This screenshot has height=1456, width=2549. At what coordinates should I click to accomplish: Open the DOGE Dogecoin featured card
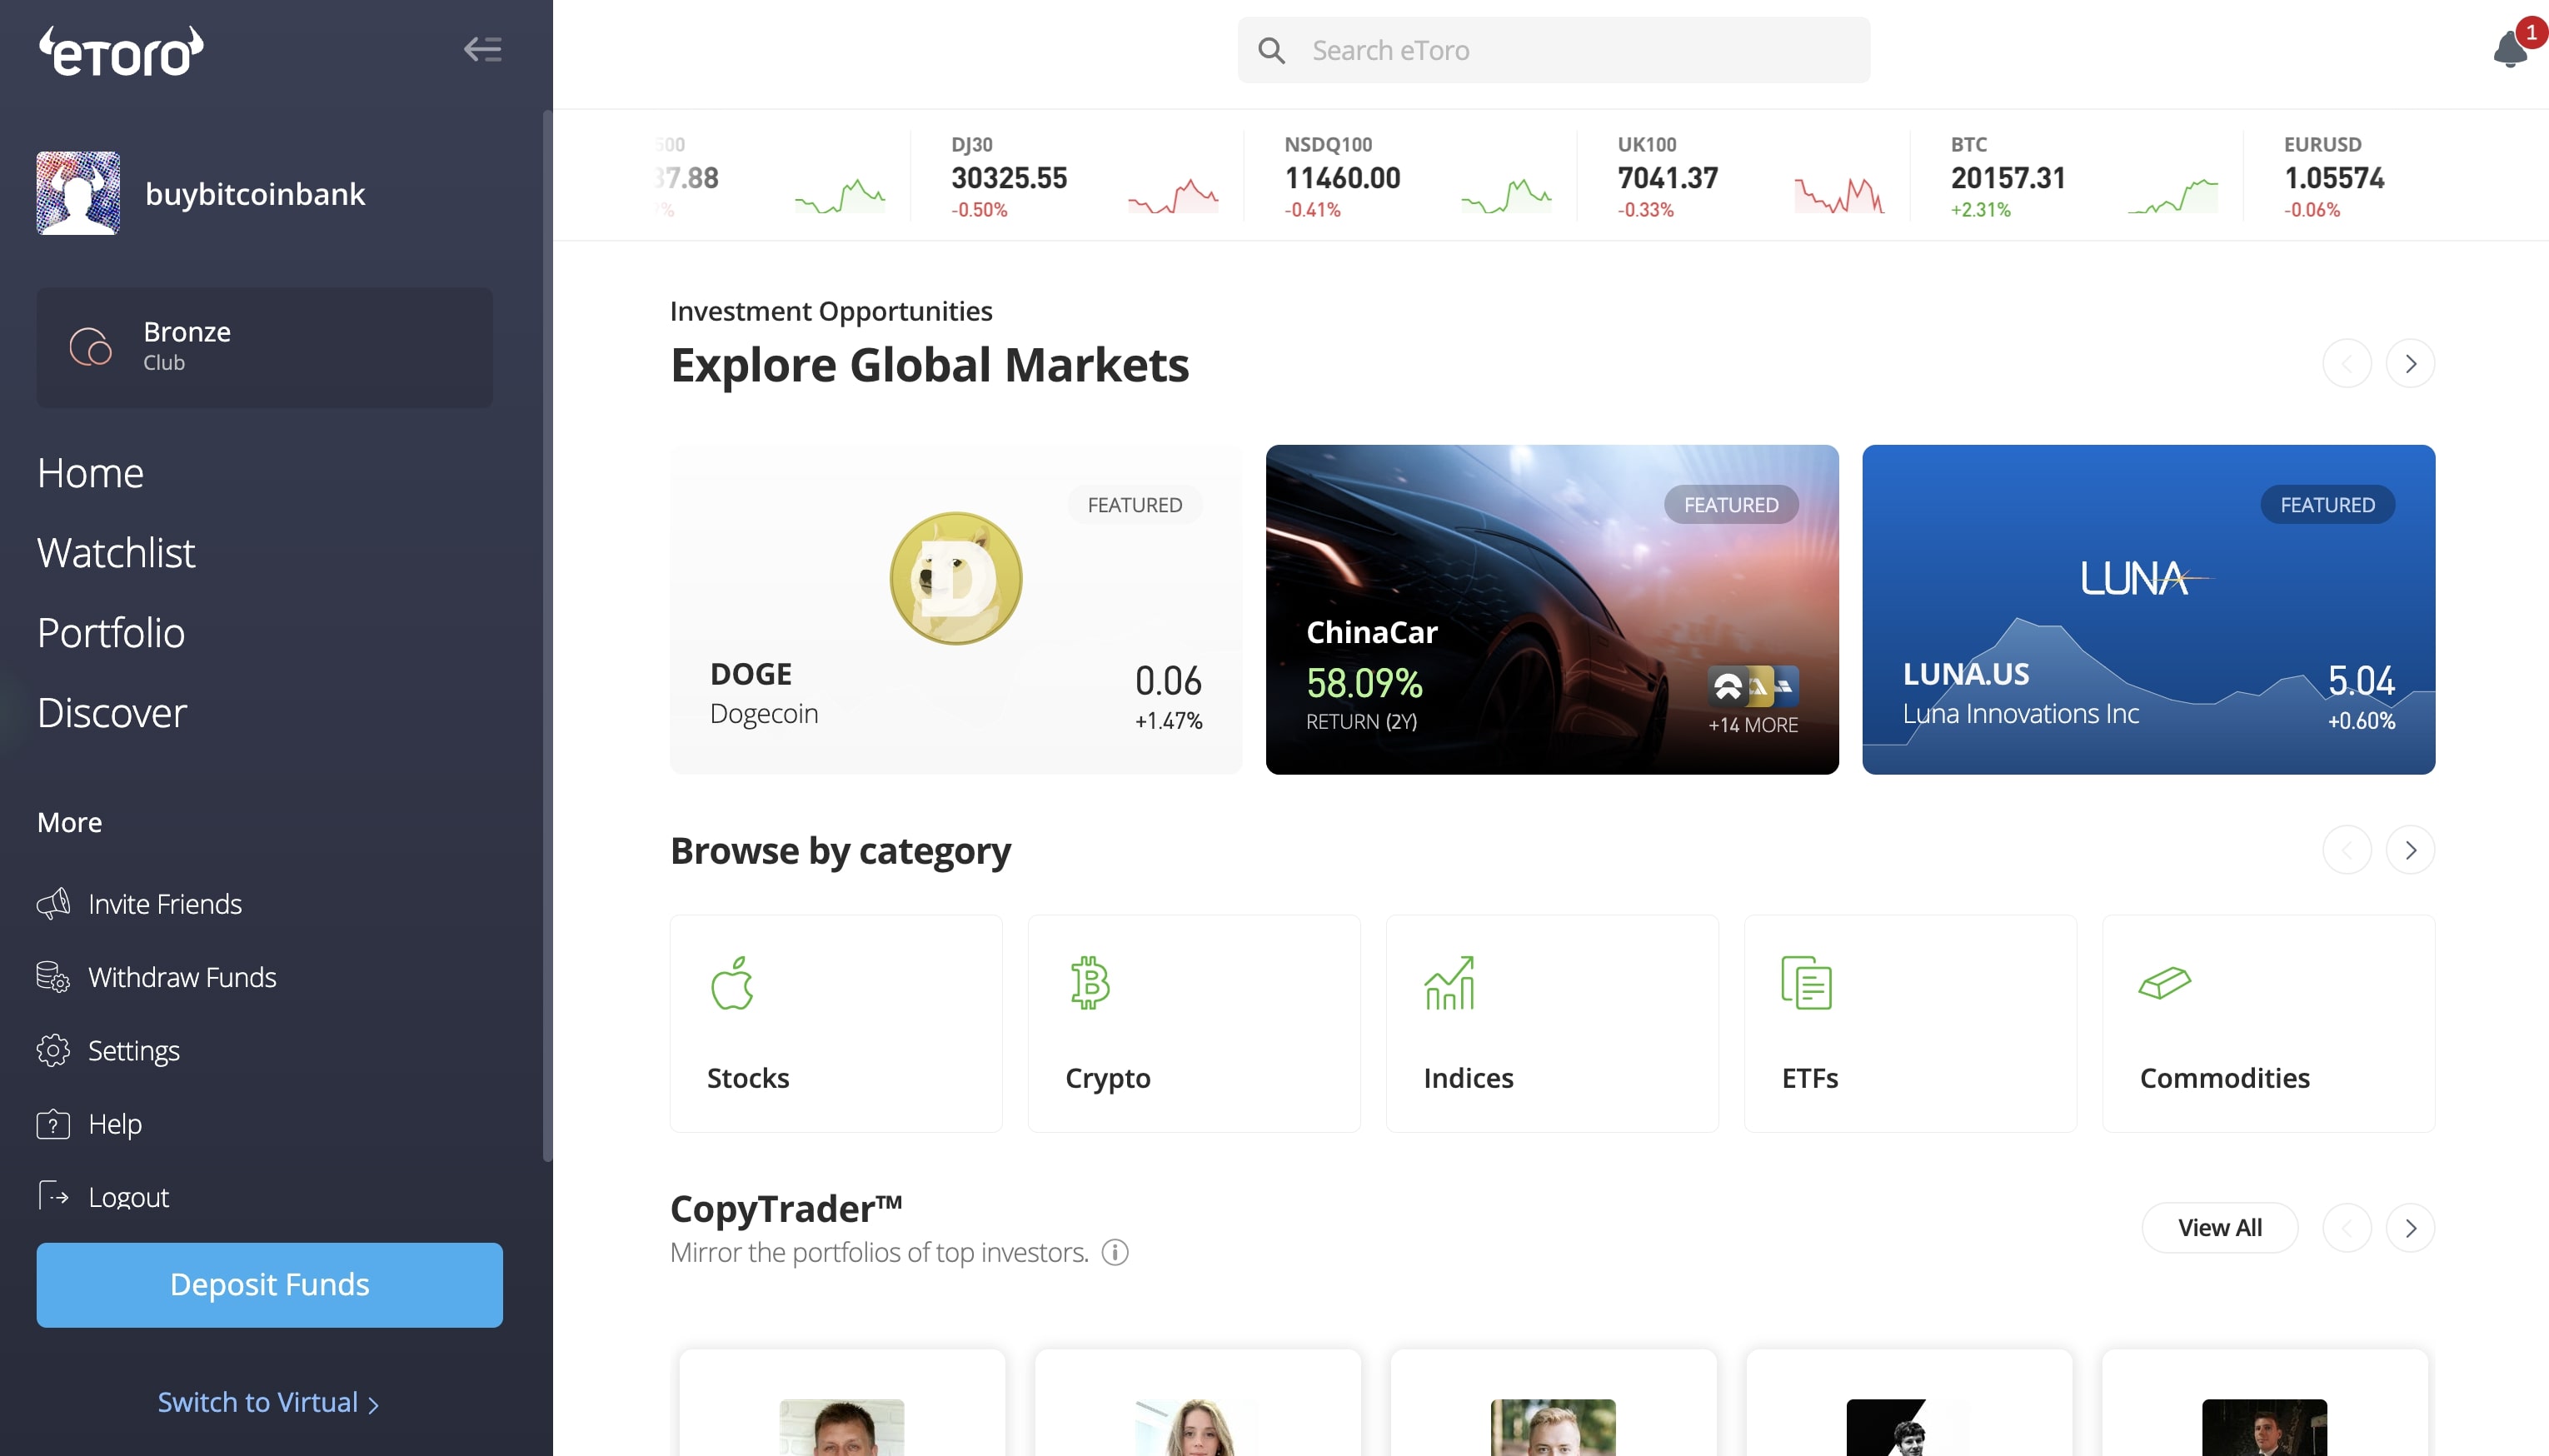[956, 609]
